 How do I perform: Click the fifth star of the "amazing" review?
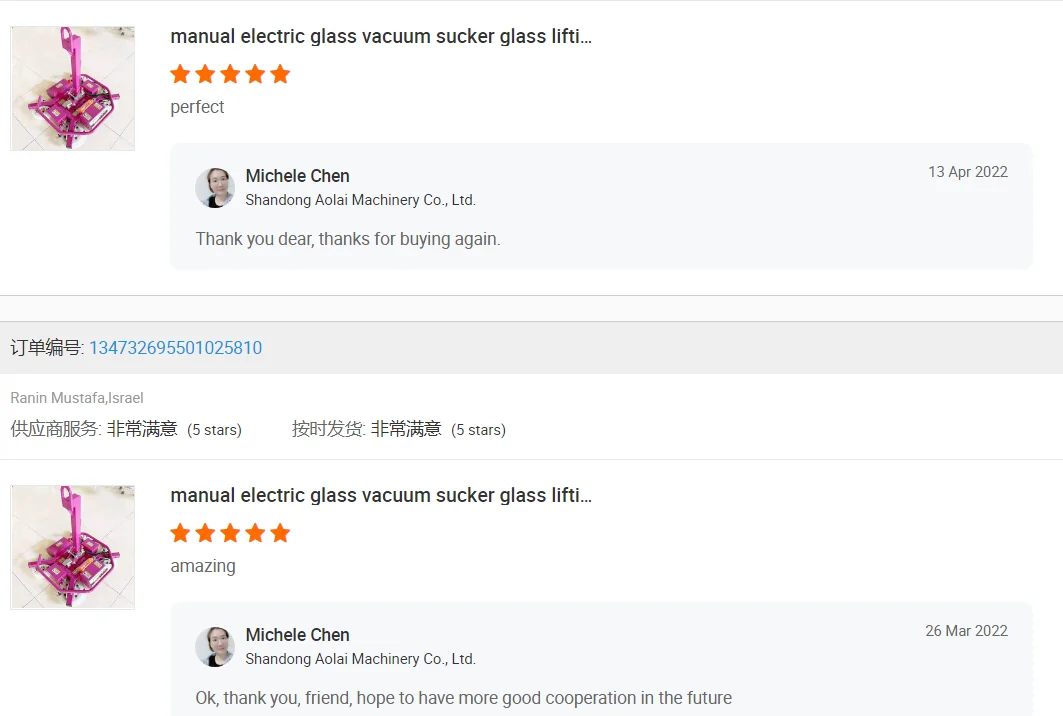(280, 533)
